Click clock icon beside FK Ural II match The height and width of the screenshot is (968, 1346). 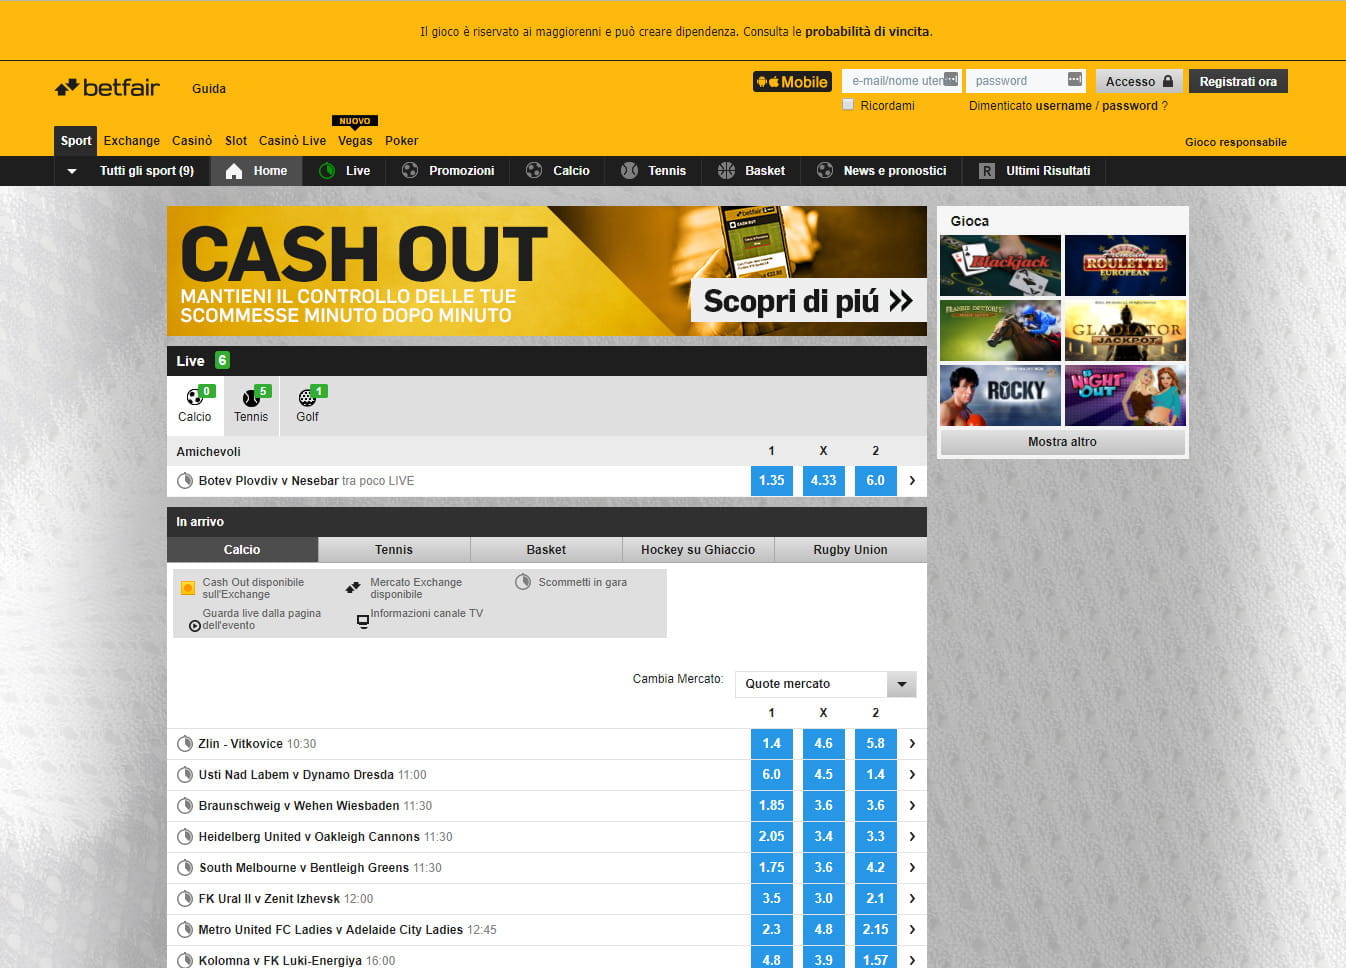coord(185,899)
